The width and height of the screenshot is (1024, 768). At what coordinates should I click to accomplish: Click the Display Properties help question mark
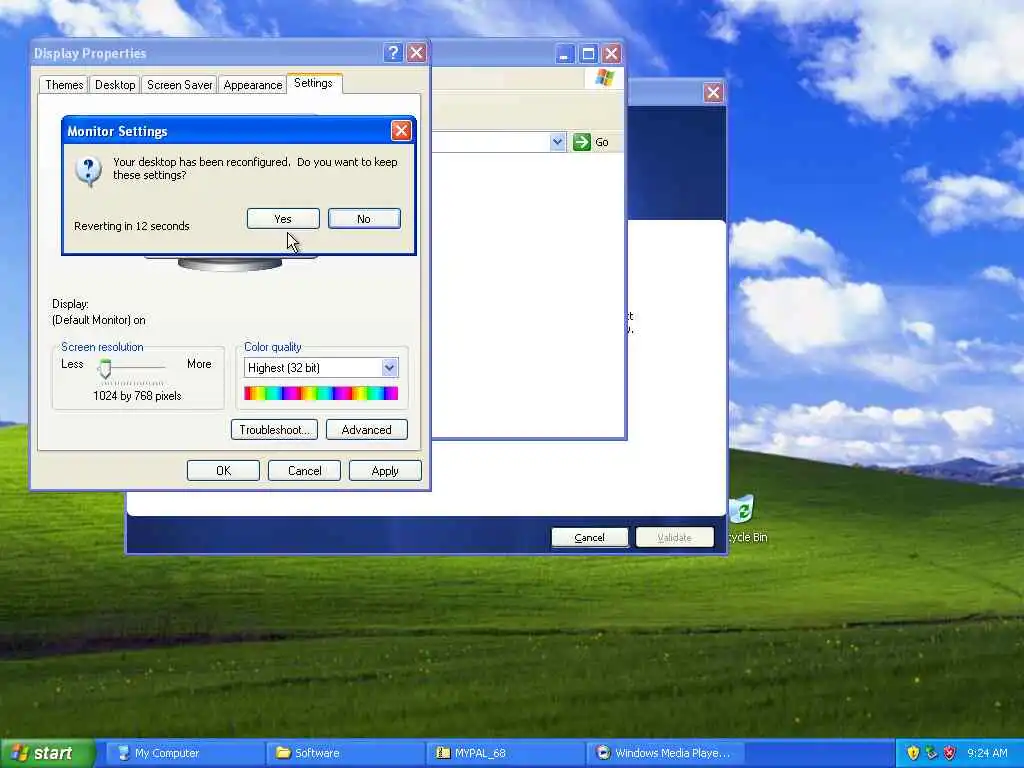[x=392, y=53]
